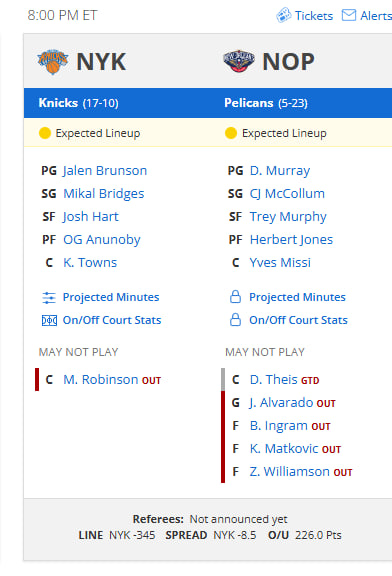This screenshot has width=392, height=576.
Task: Click the Knicks Projected Minutes sliders icon
Action: coord(49,298)
